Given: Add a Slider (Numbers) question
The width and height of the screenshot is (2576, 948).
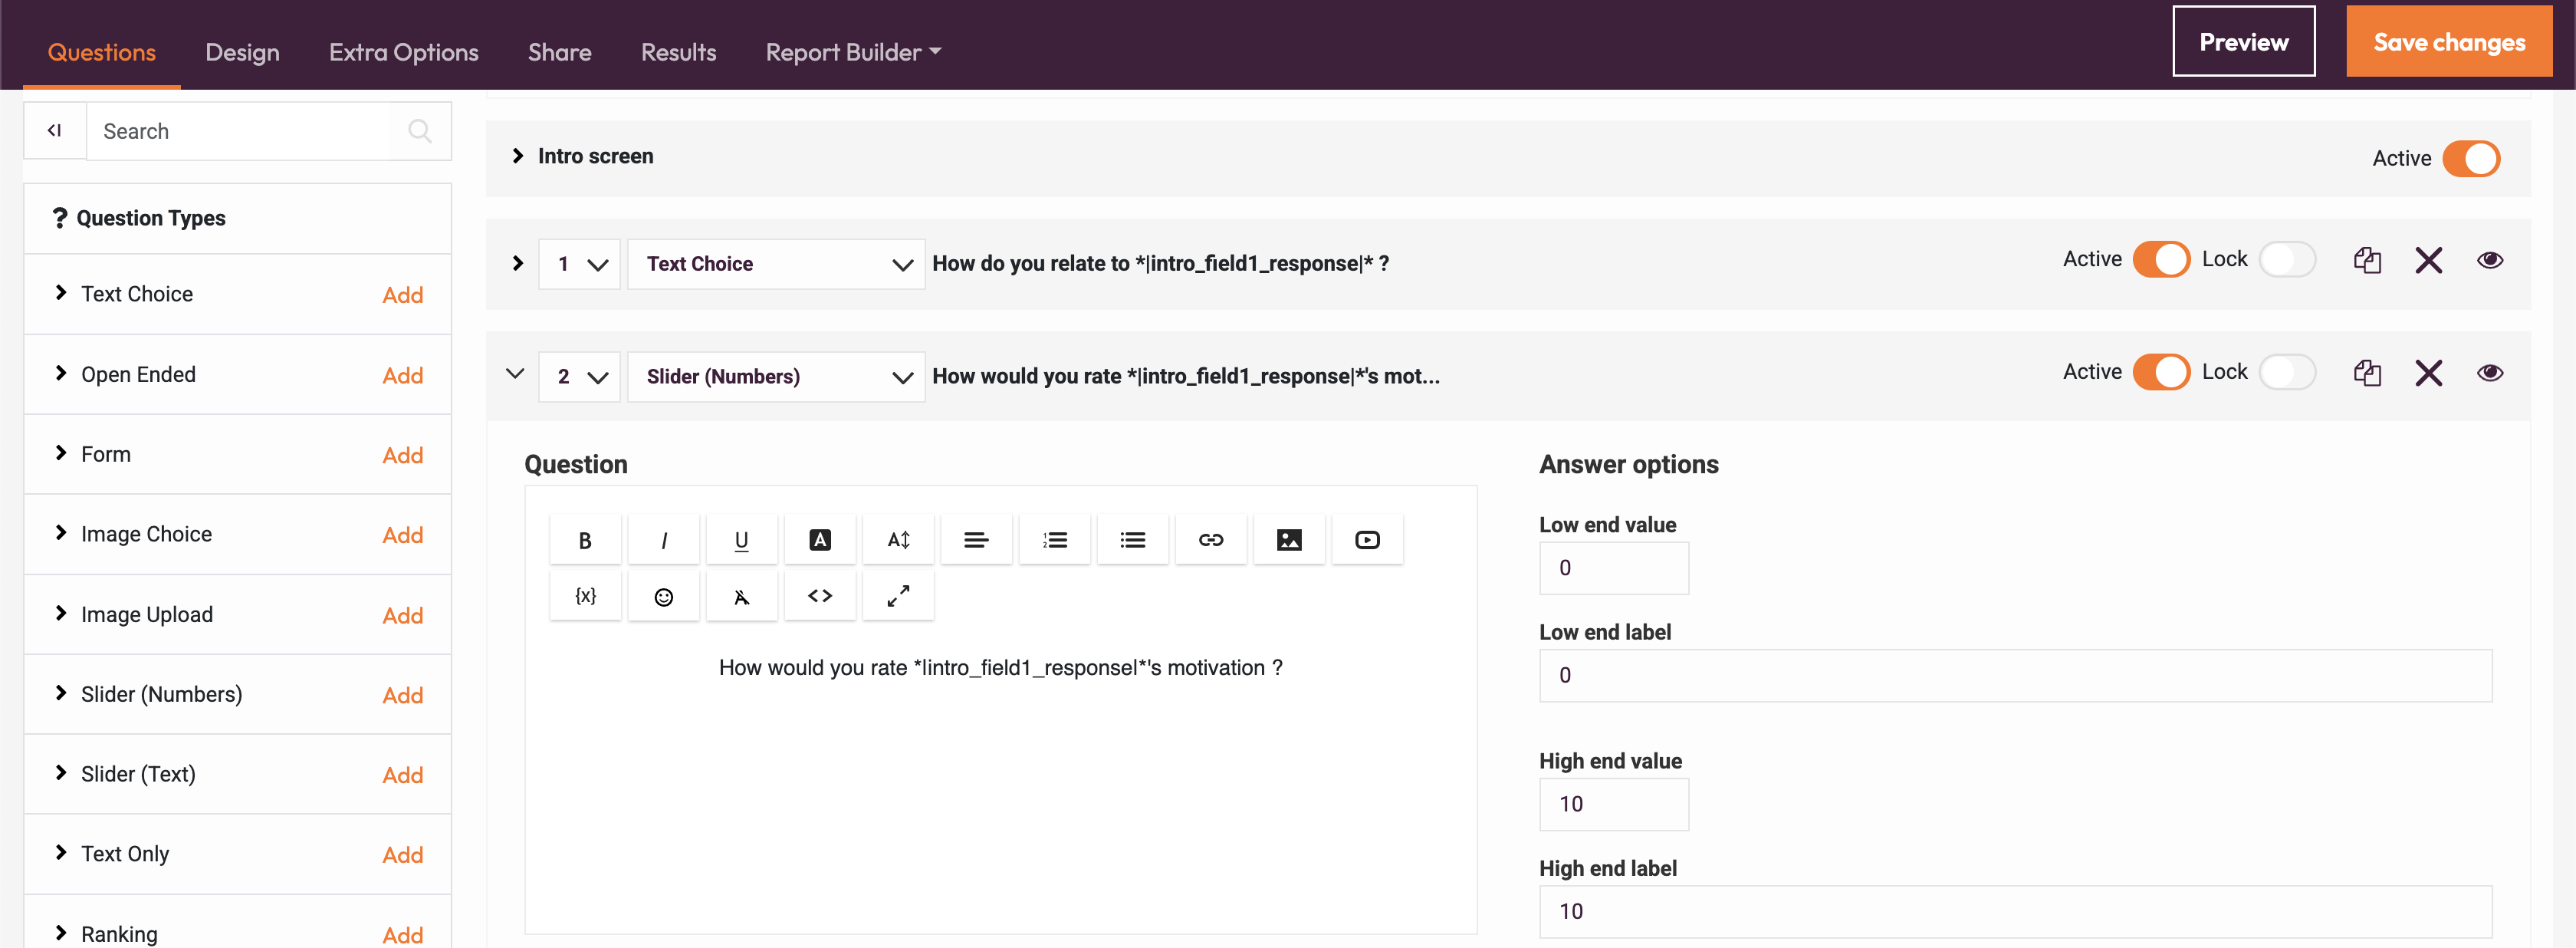Looking at the screenshot, I should [402, 695].
